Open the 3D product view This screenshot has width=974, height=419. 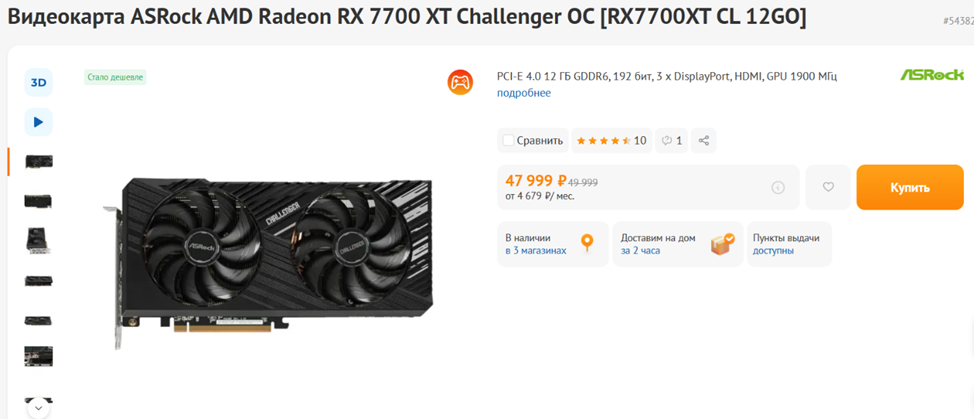(x=39, y=83)
